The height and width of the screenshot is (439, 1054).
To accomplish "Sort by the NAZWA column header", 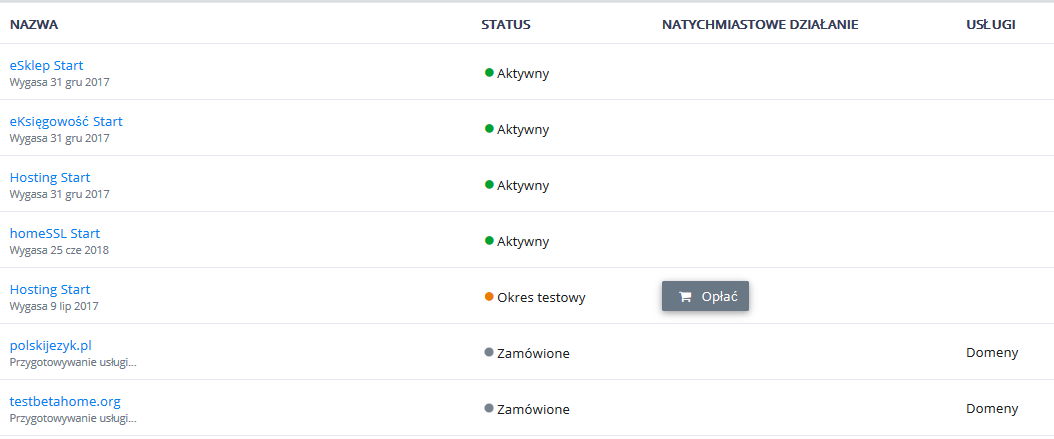I will click(x=33, y=24).
